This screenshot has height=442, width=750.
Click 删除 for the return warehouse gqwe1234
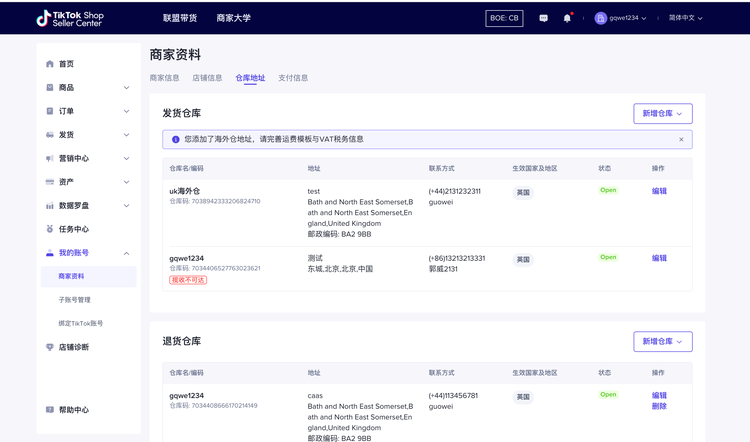pyautogui.click(x=659, y=406)
